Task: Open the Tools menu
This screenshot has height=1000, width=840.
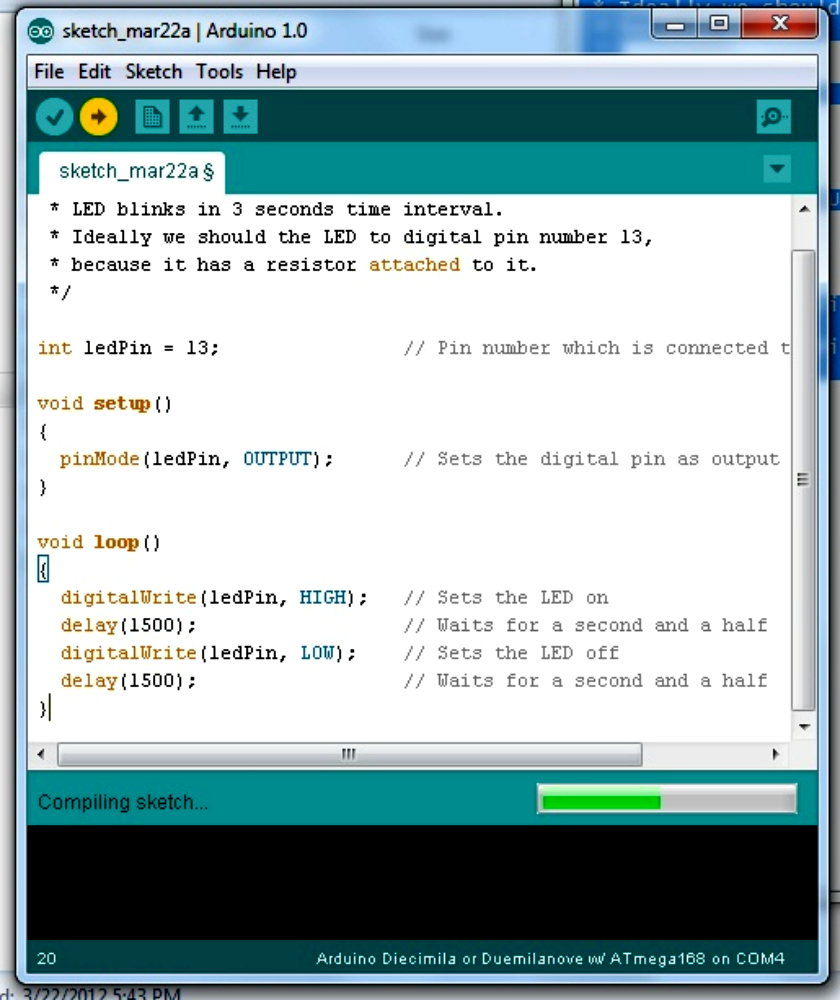Action: [219, 71]
